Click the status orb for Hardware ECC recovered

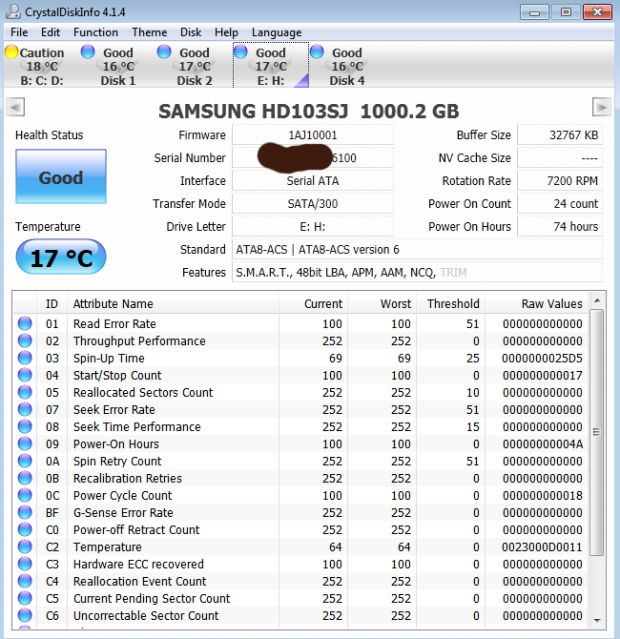(x=25, y=564)
